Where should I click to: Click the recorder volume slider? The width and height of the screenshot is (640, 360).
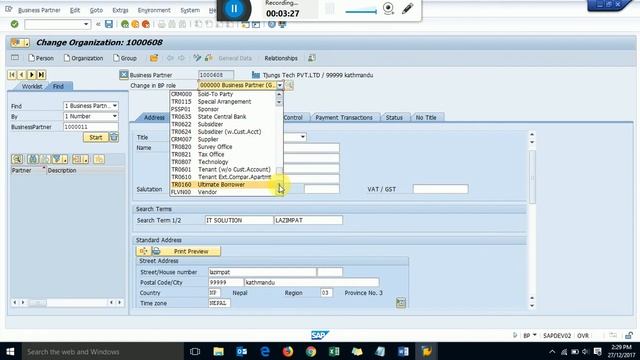(x=361, y=12)
